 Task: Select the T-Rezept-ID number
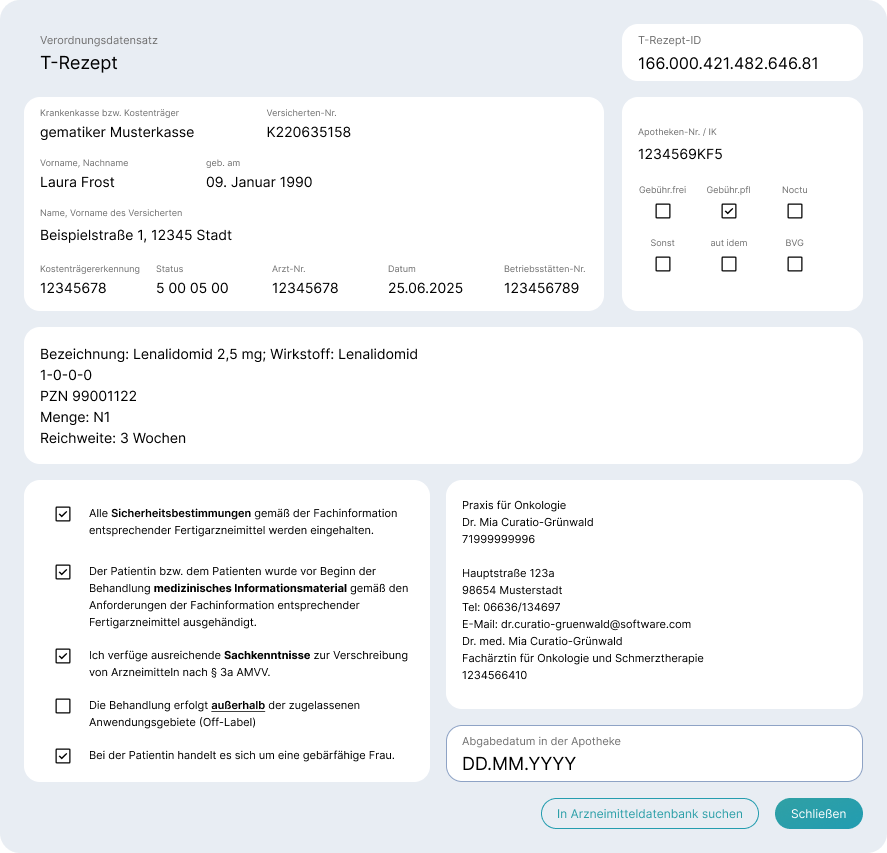click(x=728, y=63)
